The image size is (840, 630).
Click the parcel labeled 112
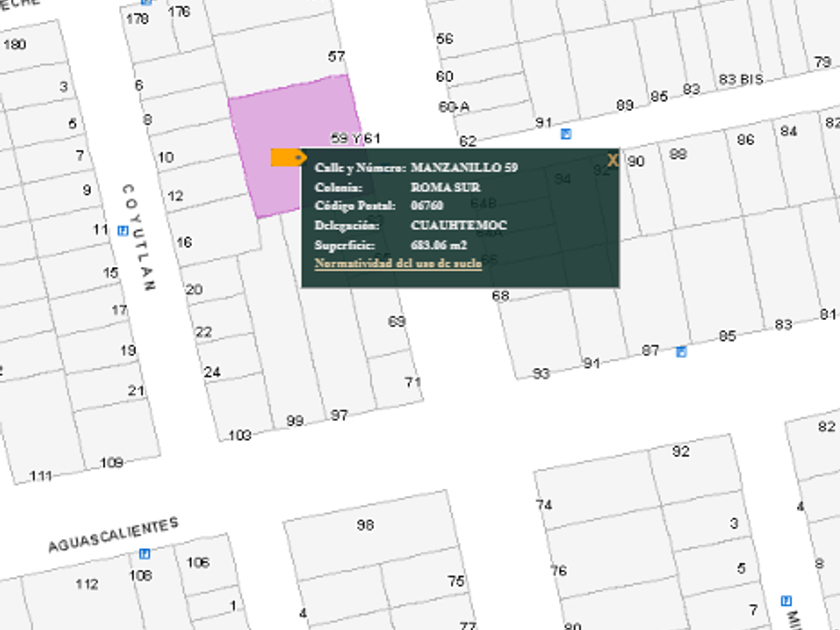(87, 584)
